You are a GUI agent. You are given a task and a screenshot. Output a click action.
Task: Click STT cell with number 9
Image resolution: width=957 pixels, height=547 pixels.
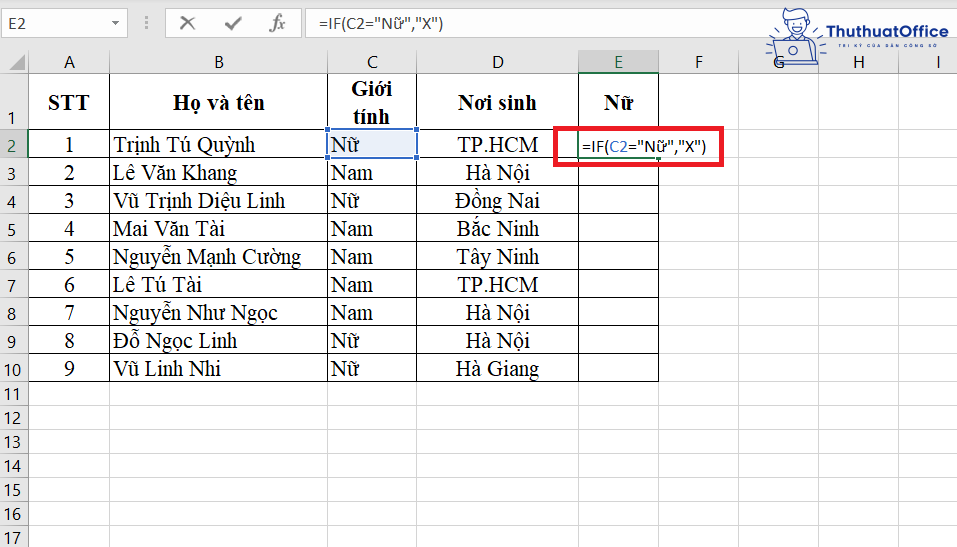[x=69, y=368]
